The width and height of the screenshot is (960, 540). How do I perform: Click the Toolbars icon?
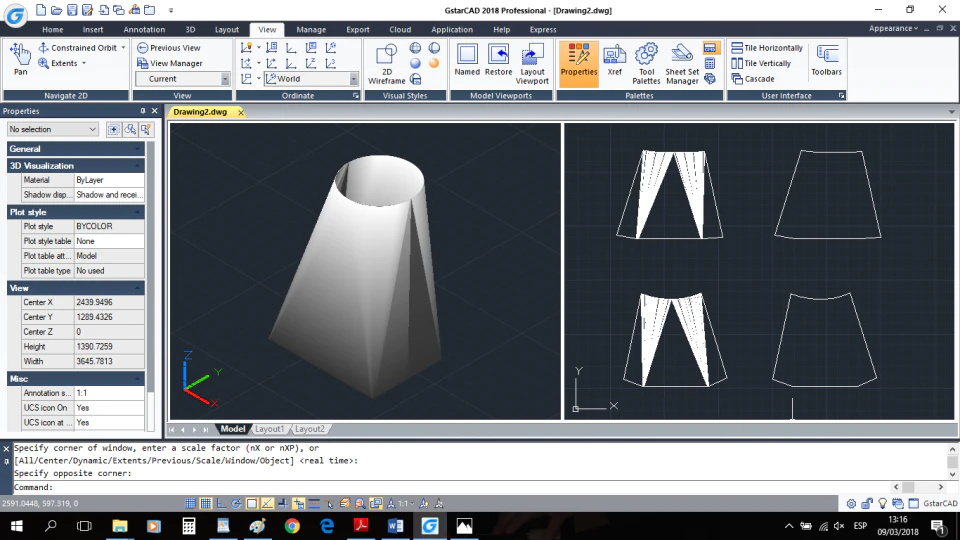coord(827,60)
